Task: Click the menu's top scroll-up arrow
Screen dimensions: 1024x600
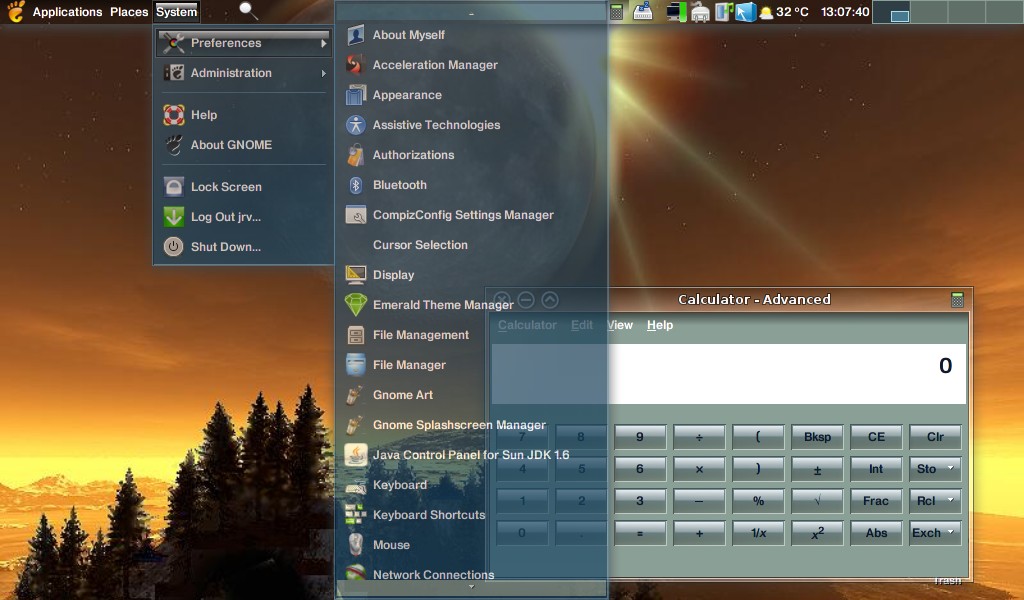Action: pos(472,12)
